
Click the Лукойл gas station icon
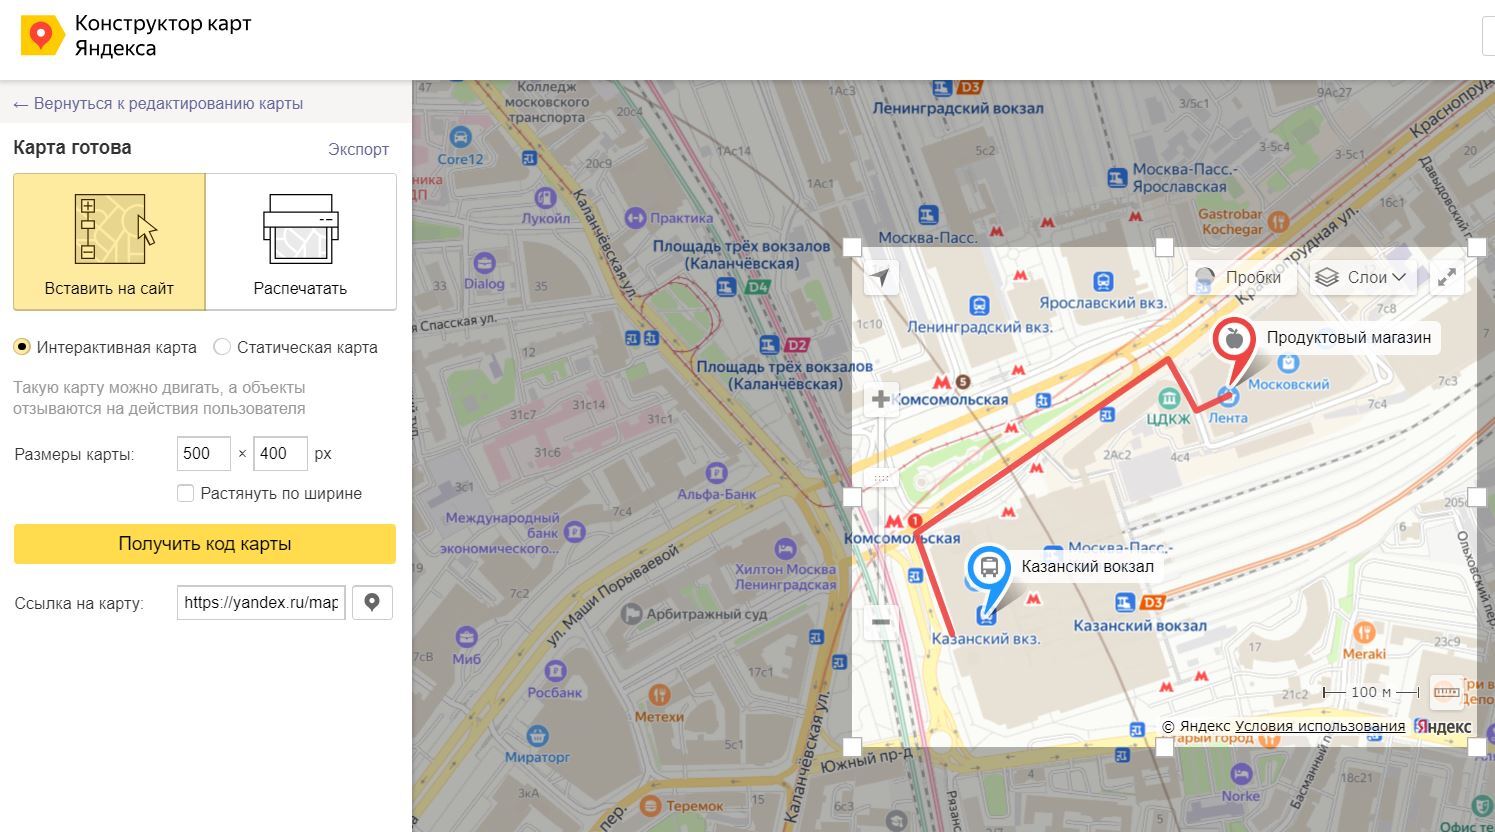point(545,198)
